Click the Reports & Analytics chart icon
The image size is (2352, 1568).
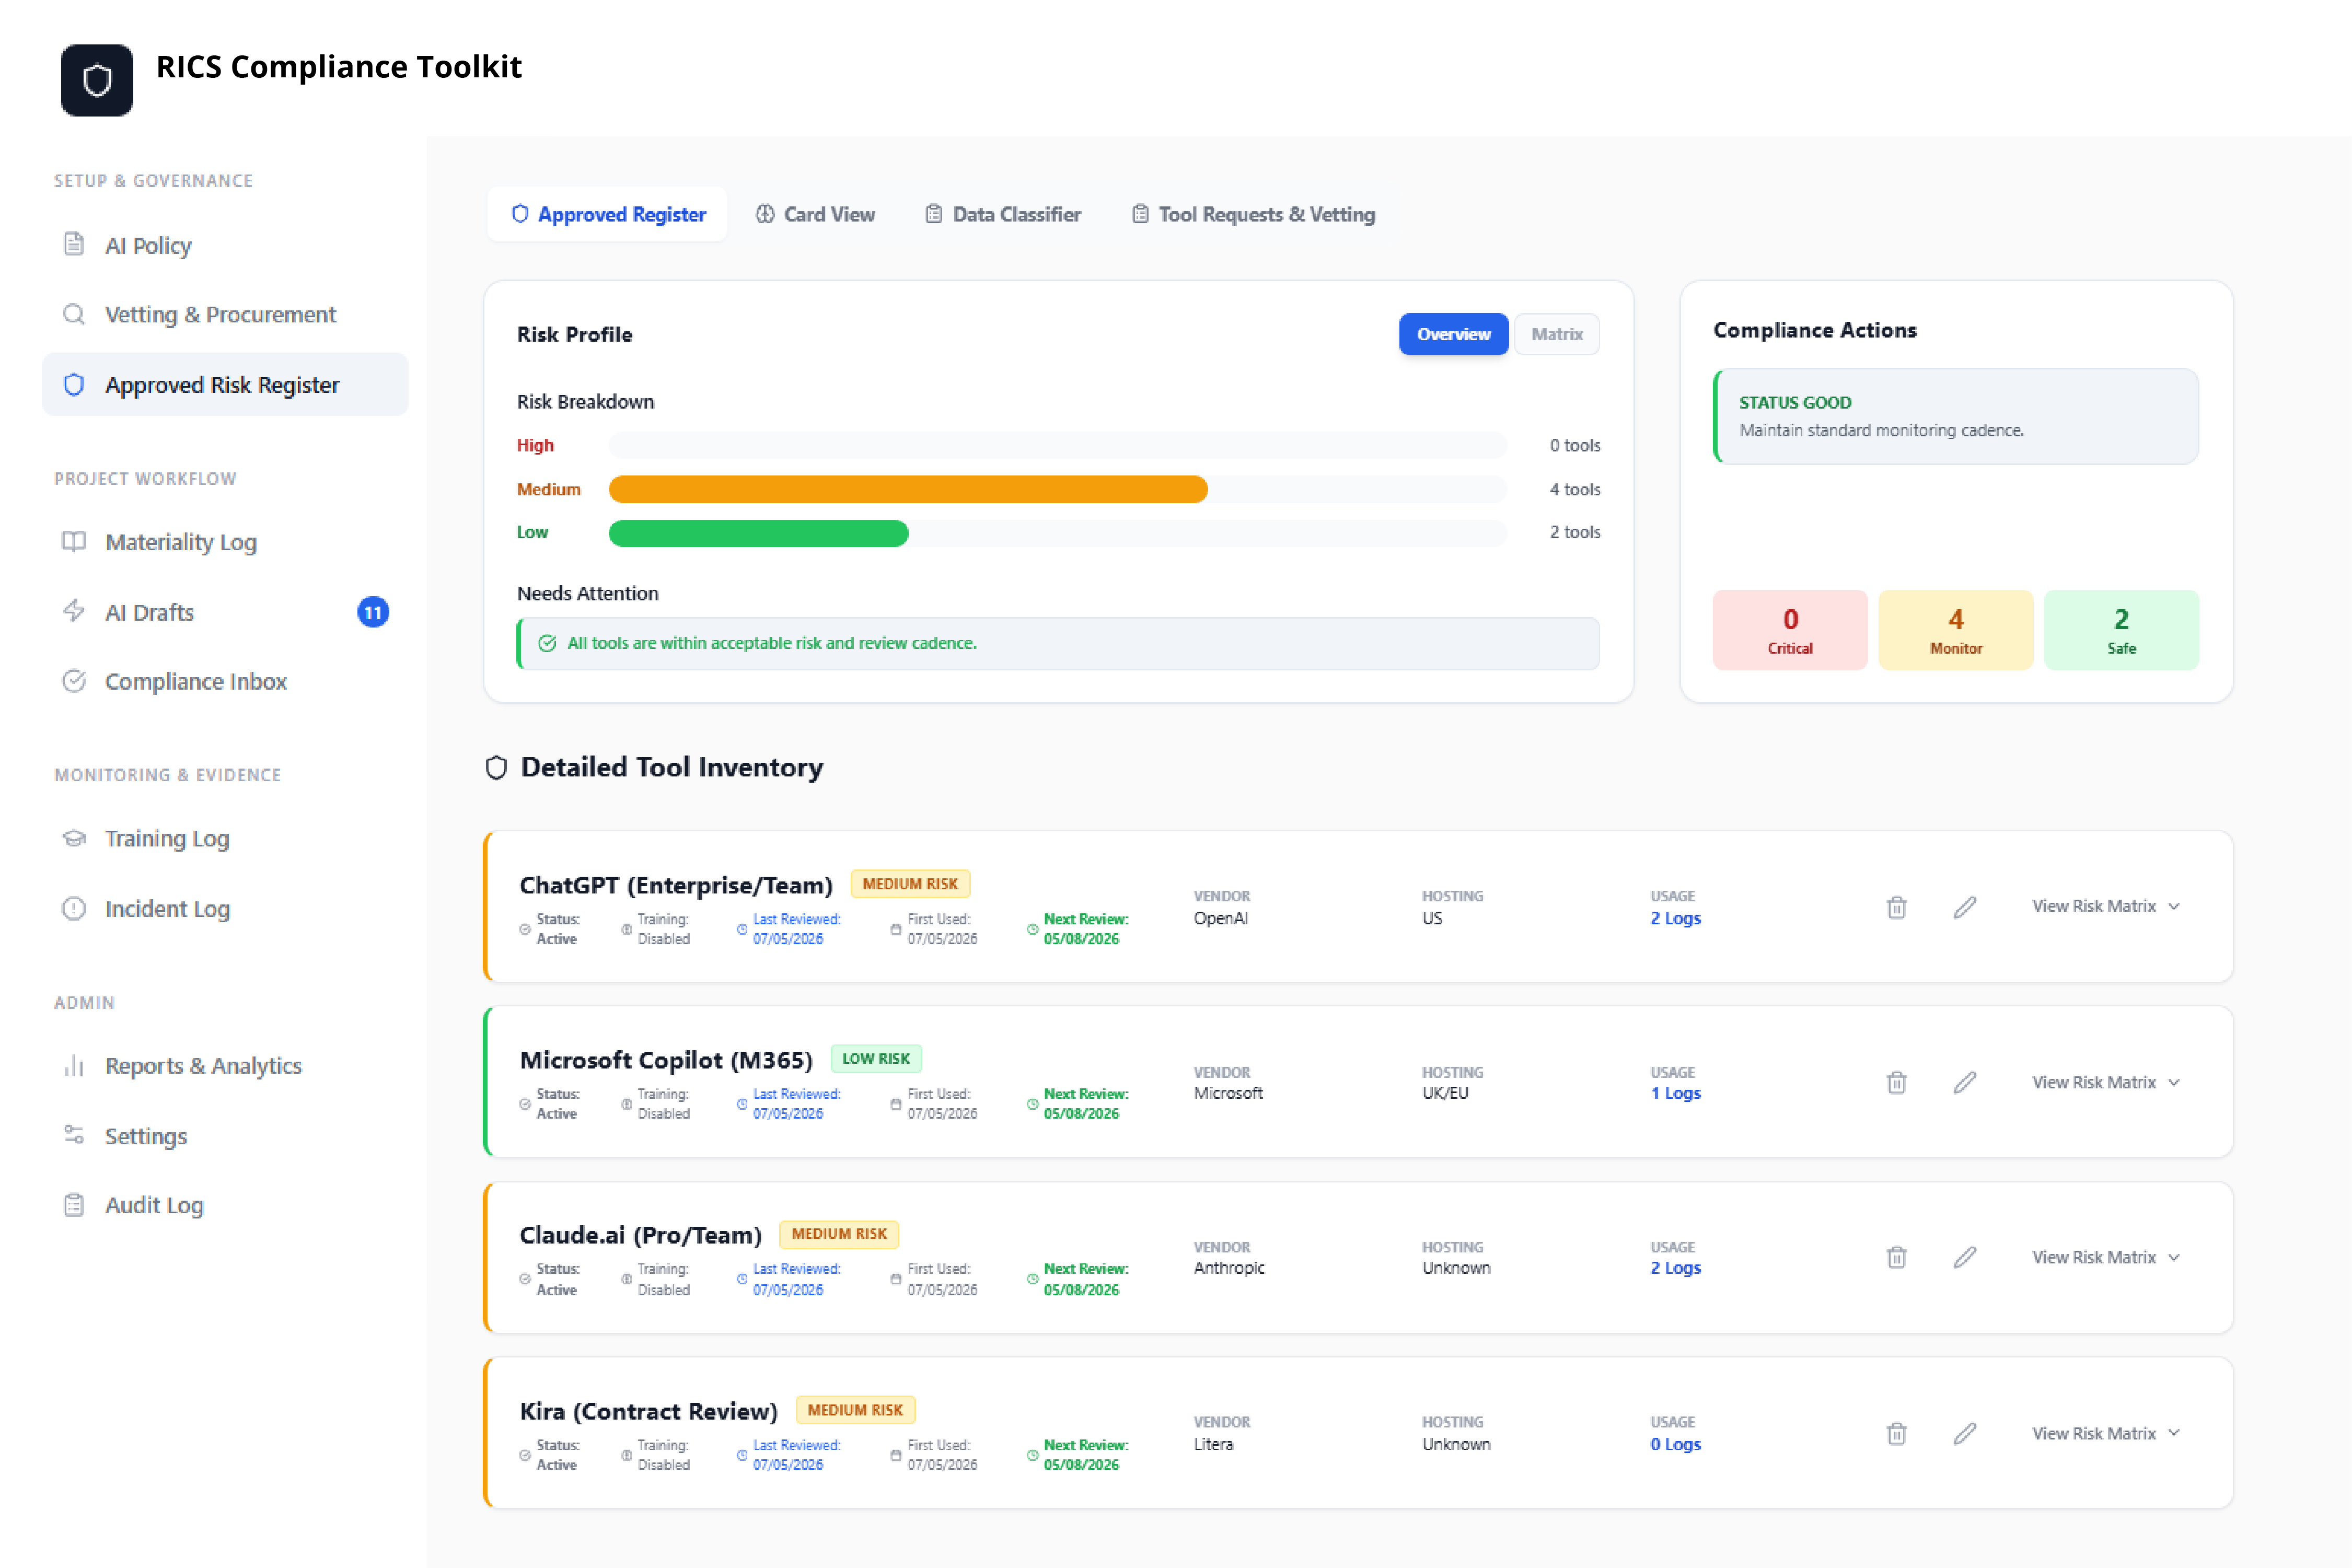pos(74,1065)
